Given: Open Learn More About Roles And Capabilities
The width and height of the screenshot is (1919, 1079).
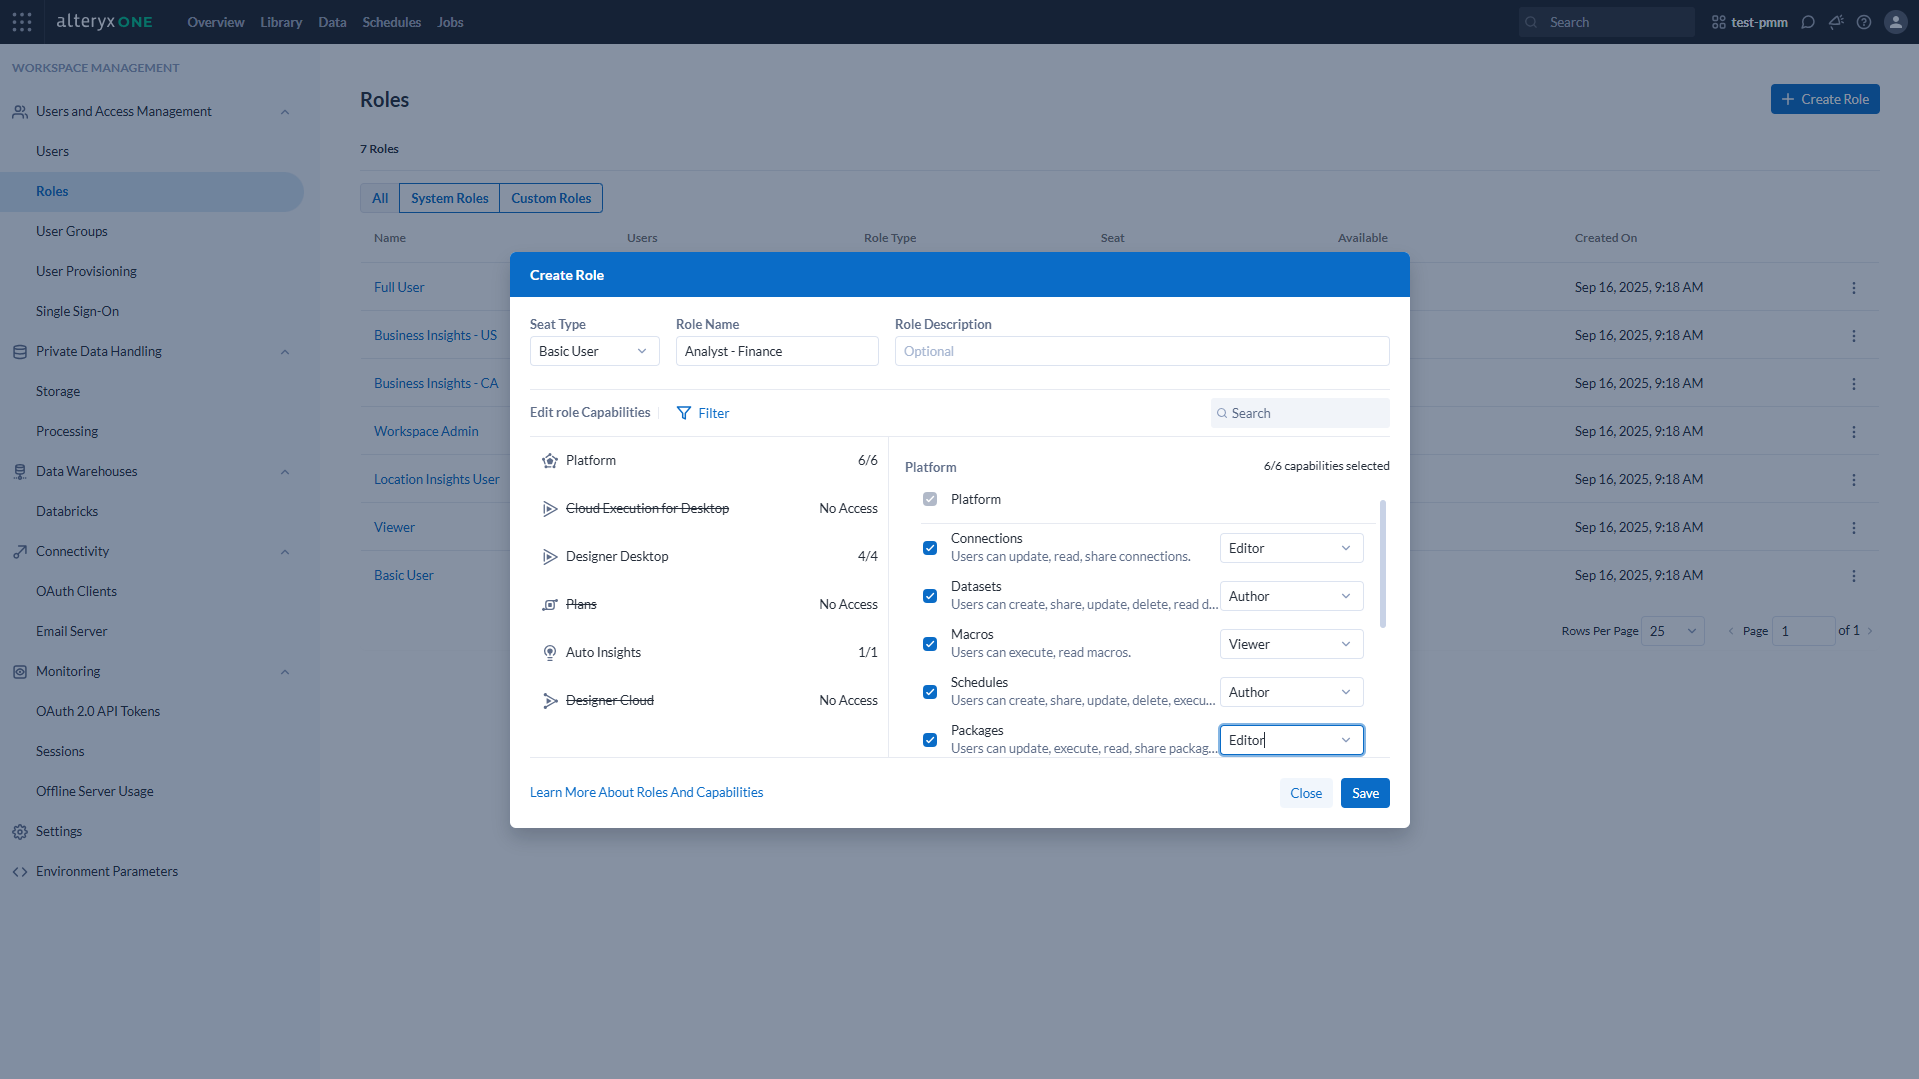Looking at the screenshot, I should [646, 792].
